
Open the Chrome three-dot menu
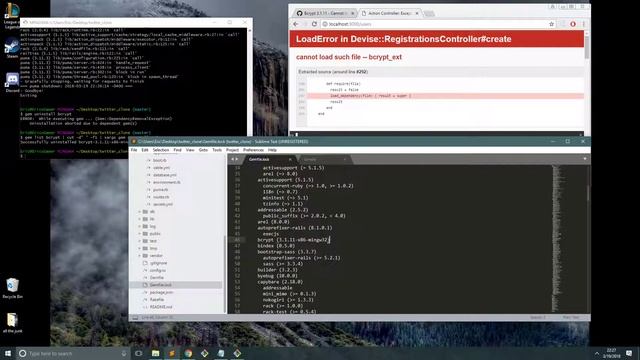(583, 24)
